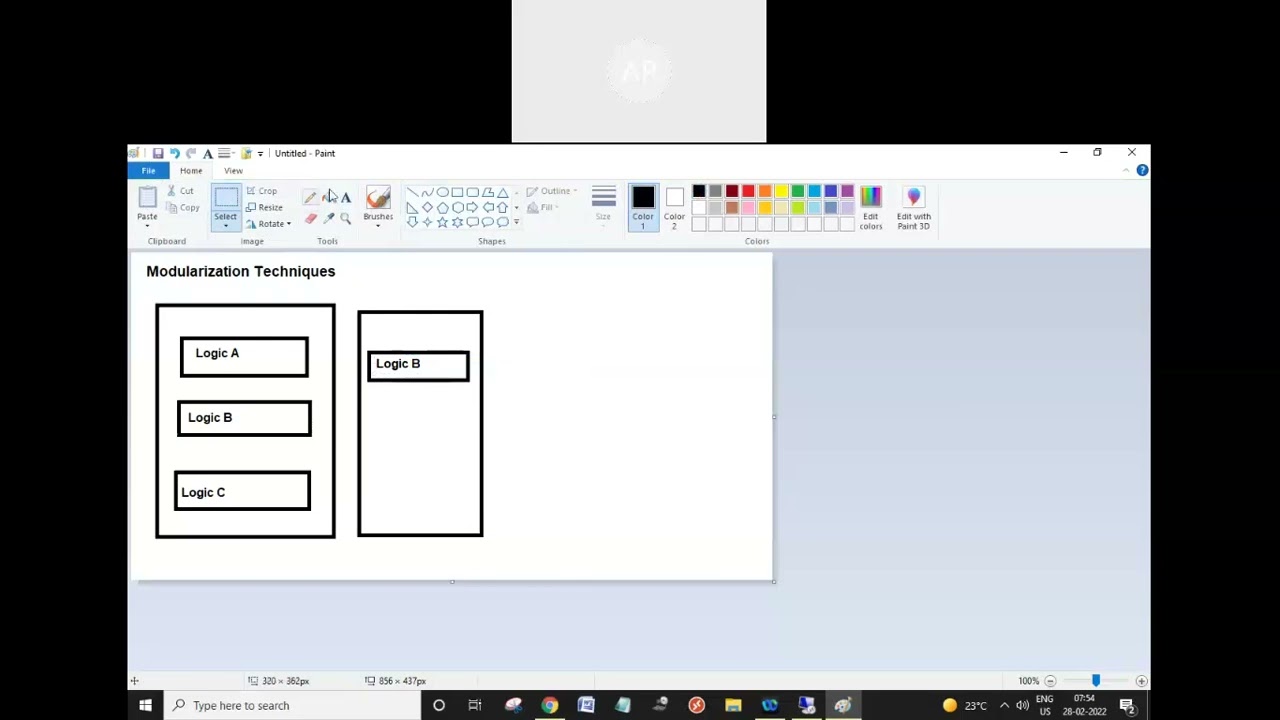Choose the Triangle shape
1280x720 pixels.
502,192
